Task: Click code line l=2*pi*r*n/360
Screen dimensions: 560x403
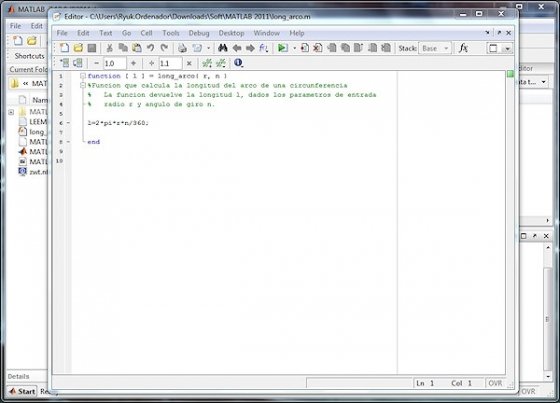Action: (118, 123)
